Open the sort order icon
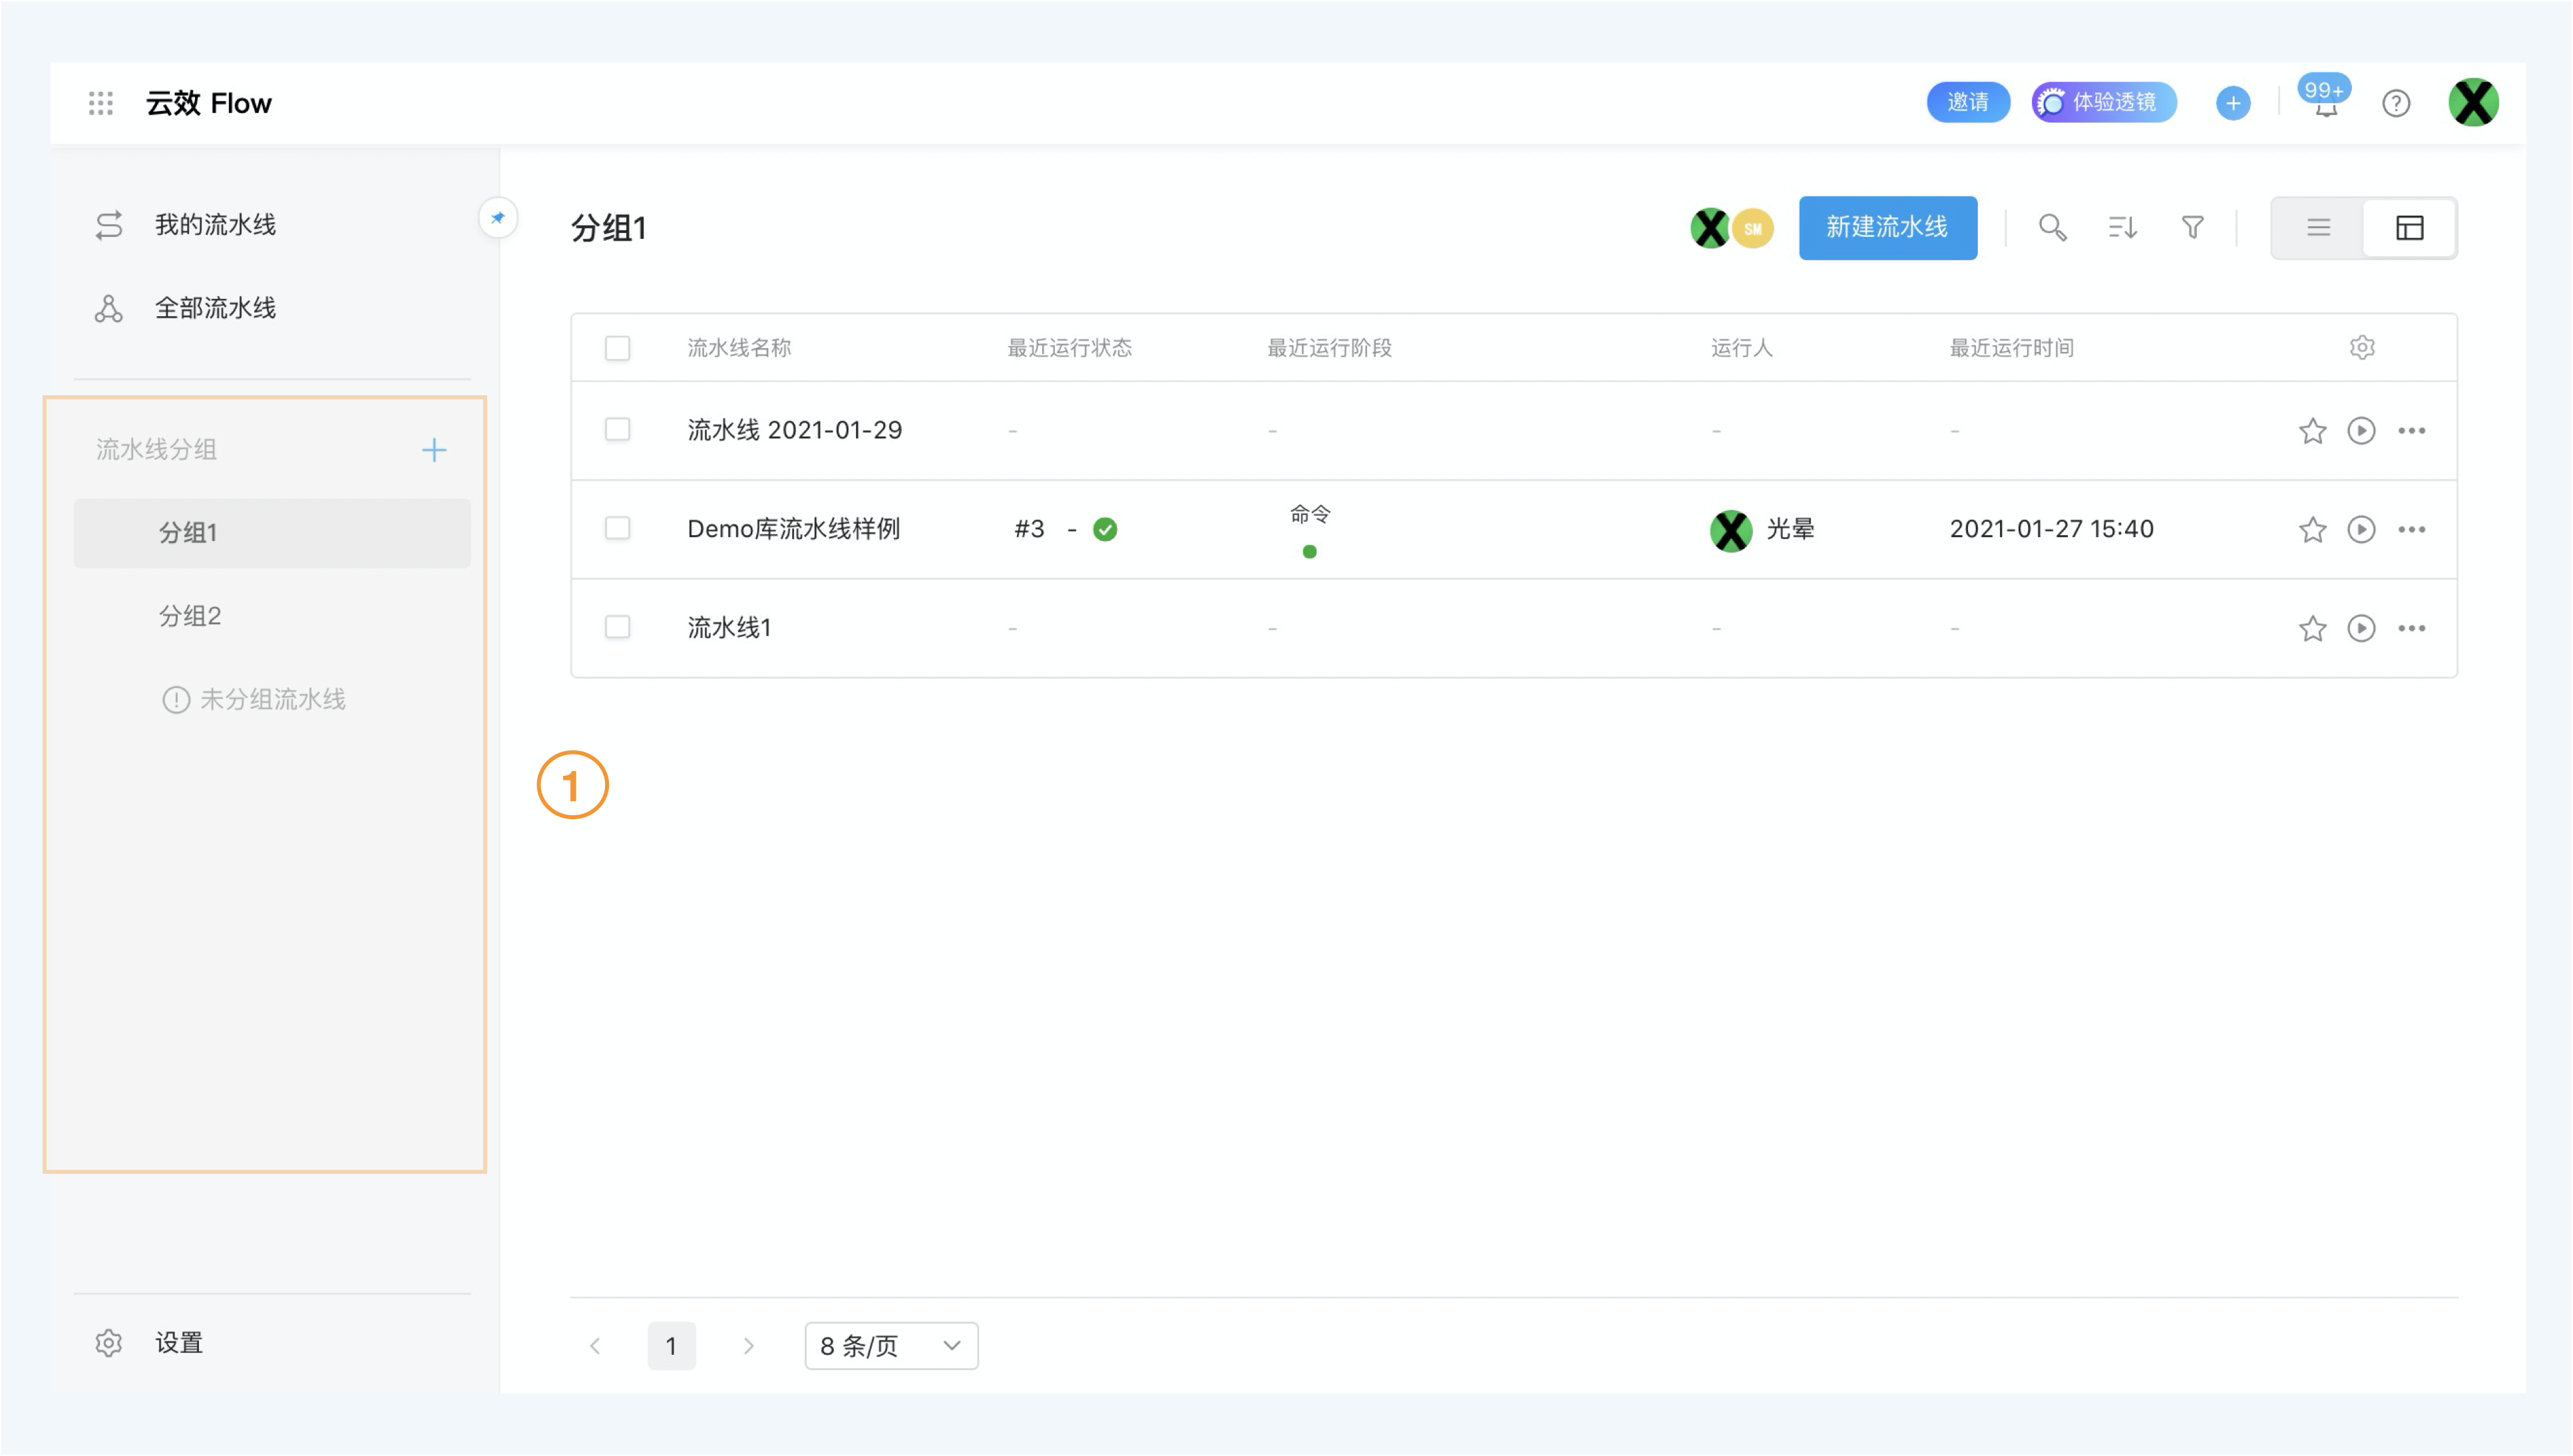The width and height of the screenshot is (2573, 1456). [x=2122, y=228]
